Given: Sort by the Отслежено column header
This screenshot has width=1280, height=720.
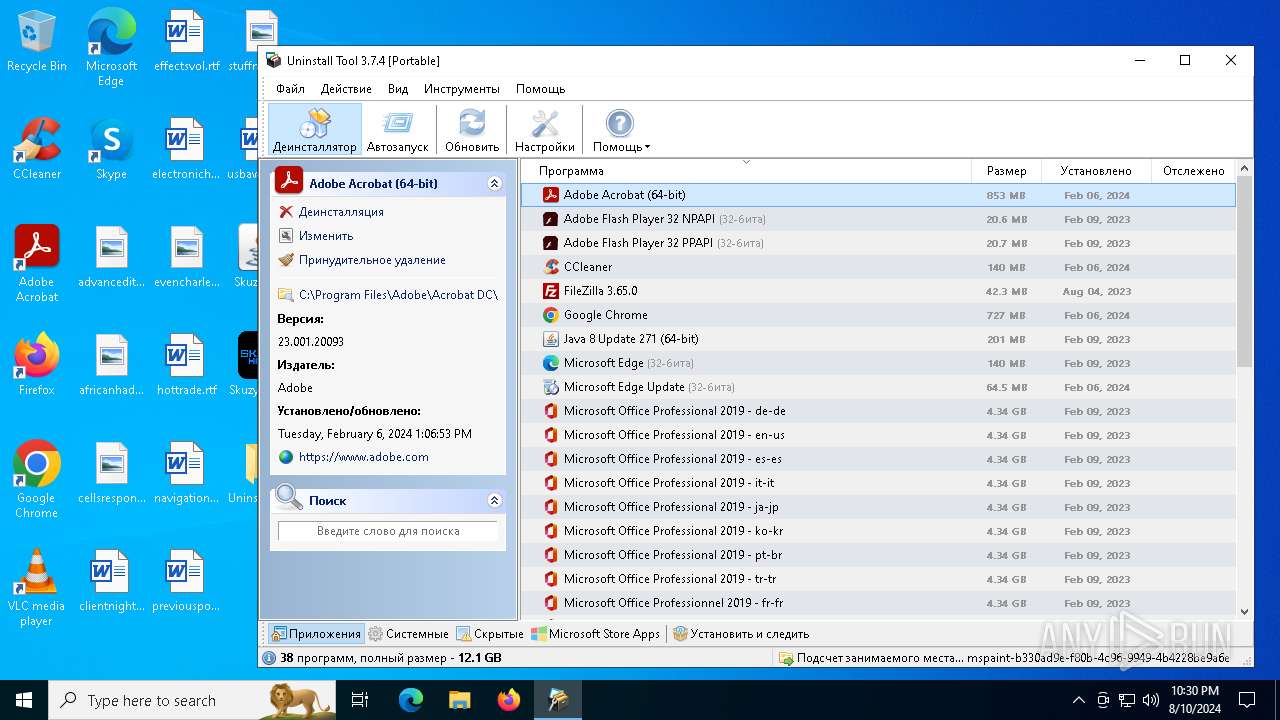Looking at the screenshot, I should 1193,171.
